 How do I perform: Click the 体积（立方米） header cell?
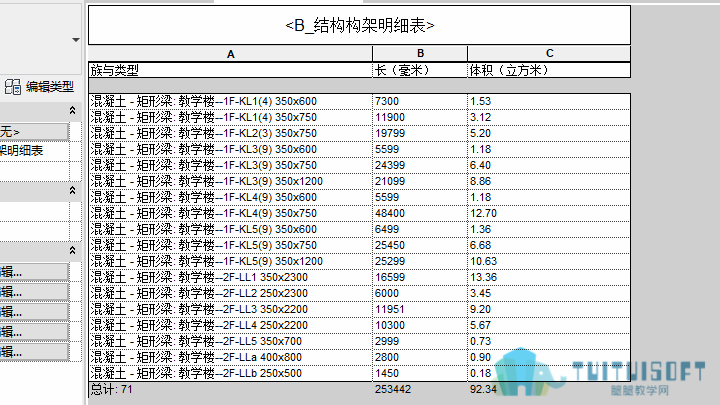pyautogui.click(x=549, y=70)
